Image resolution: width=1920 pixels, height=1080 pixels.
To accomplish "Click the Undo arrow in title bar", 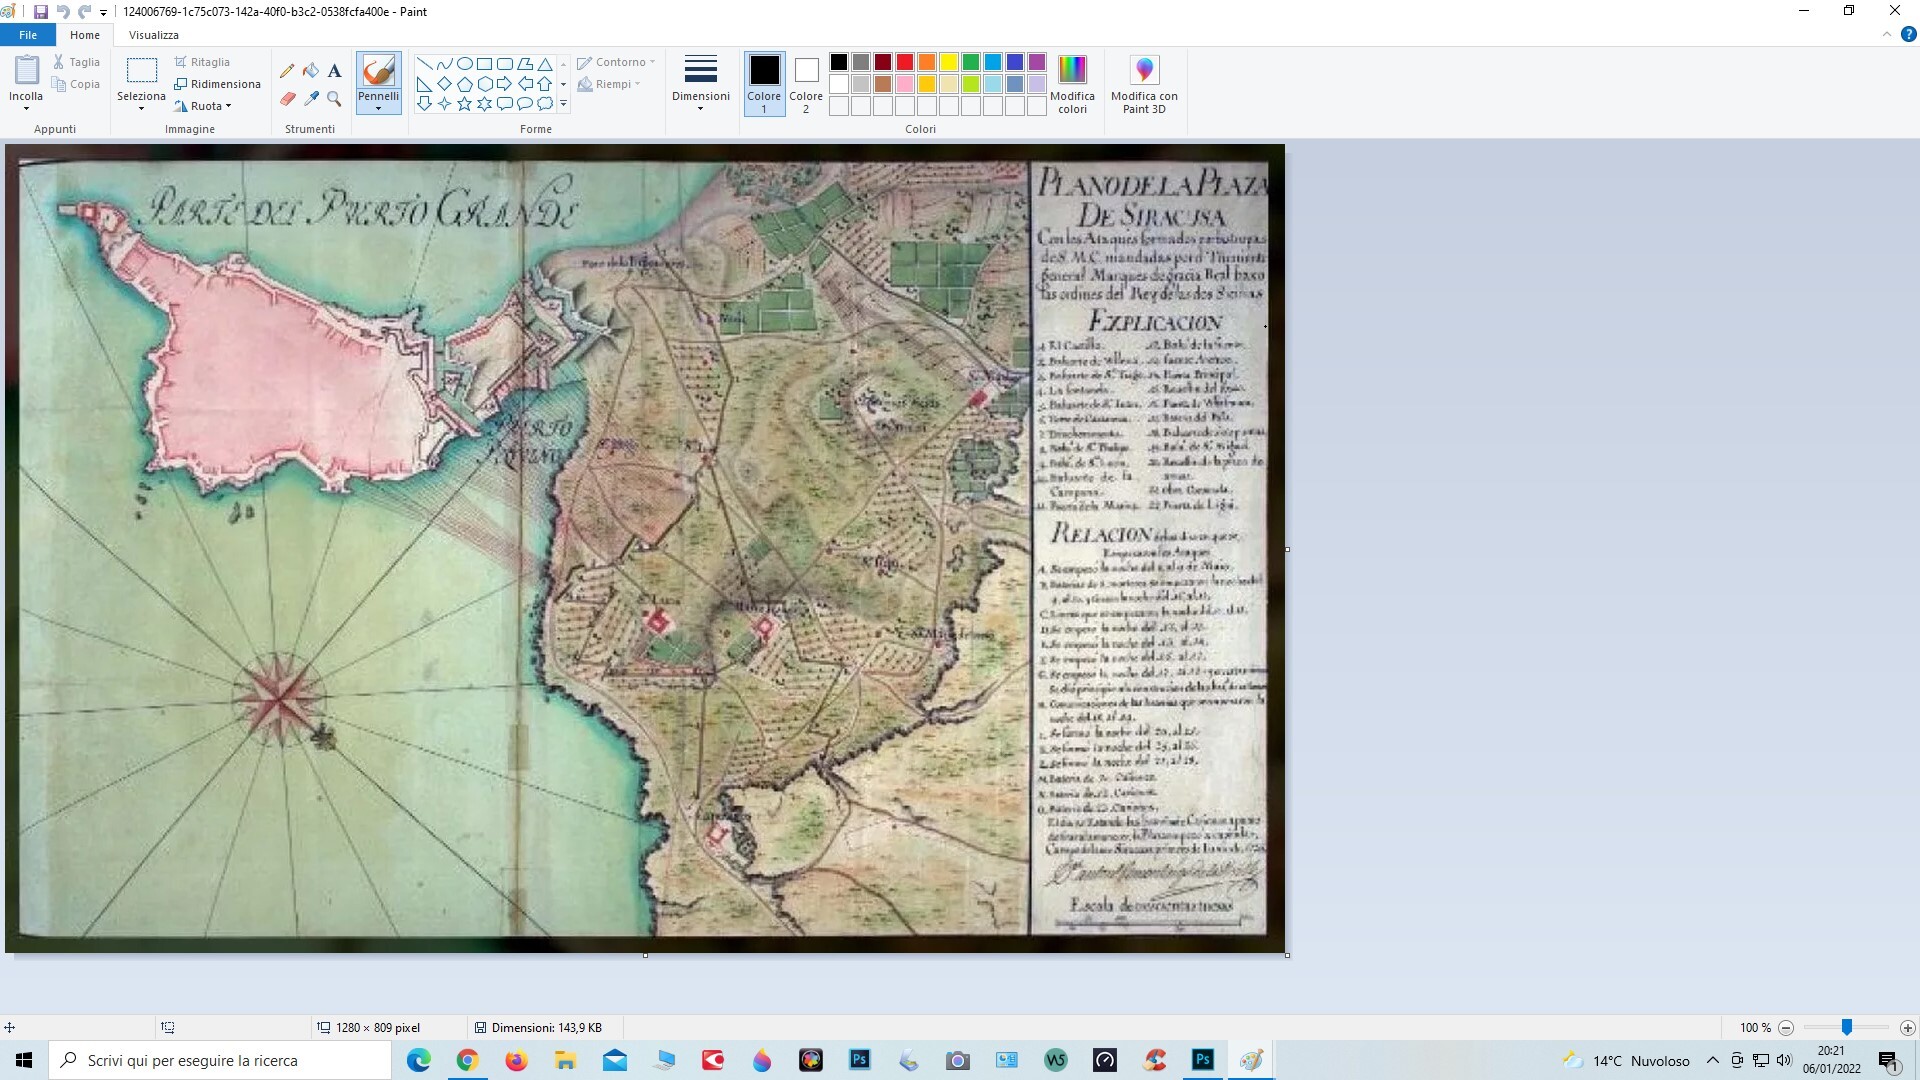I will 63,12.
